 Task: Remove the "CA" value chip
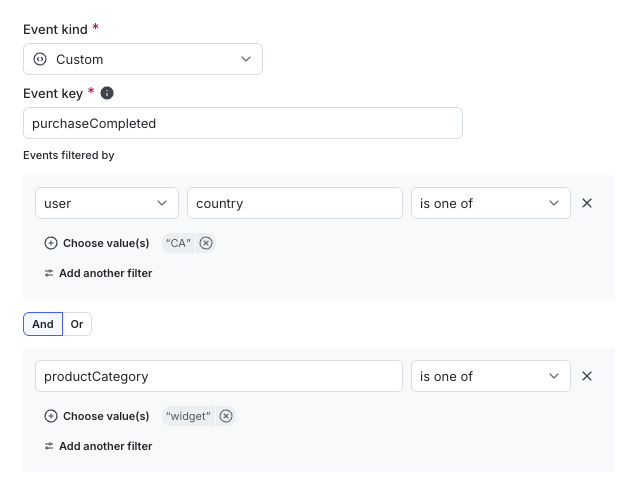pos(206,243)
